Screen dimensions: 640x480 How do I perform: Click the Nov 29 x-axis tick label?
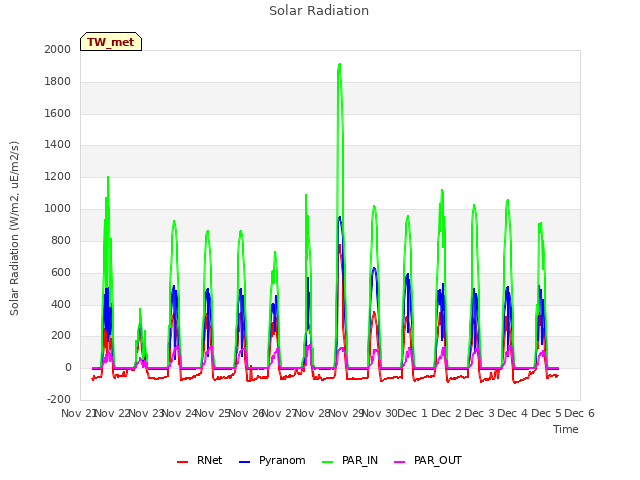(346, 413)
